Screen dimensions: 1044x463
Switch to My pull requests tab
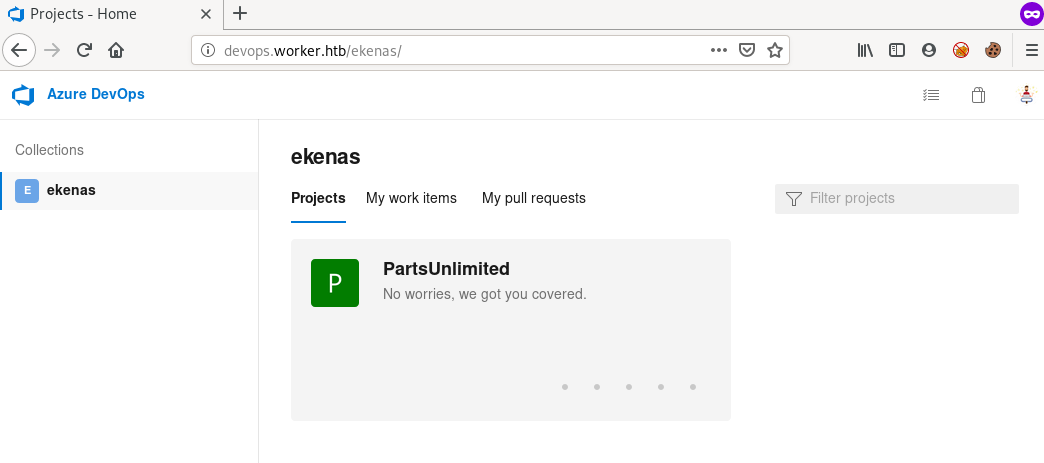(x=534, y=198)
